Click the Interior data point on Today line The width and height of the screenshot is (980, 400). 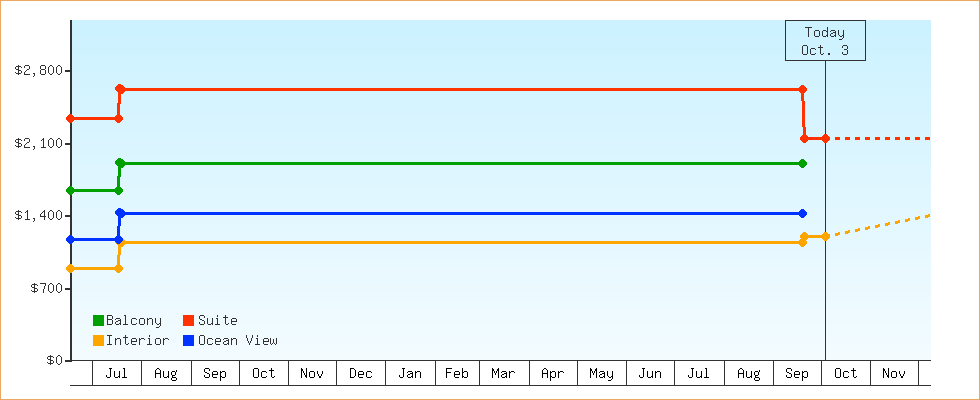click(825, 236)
